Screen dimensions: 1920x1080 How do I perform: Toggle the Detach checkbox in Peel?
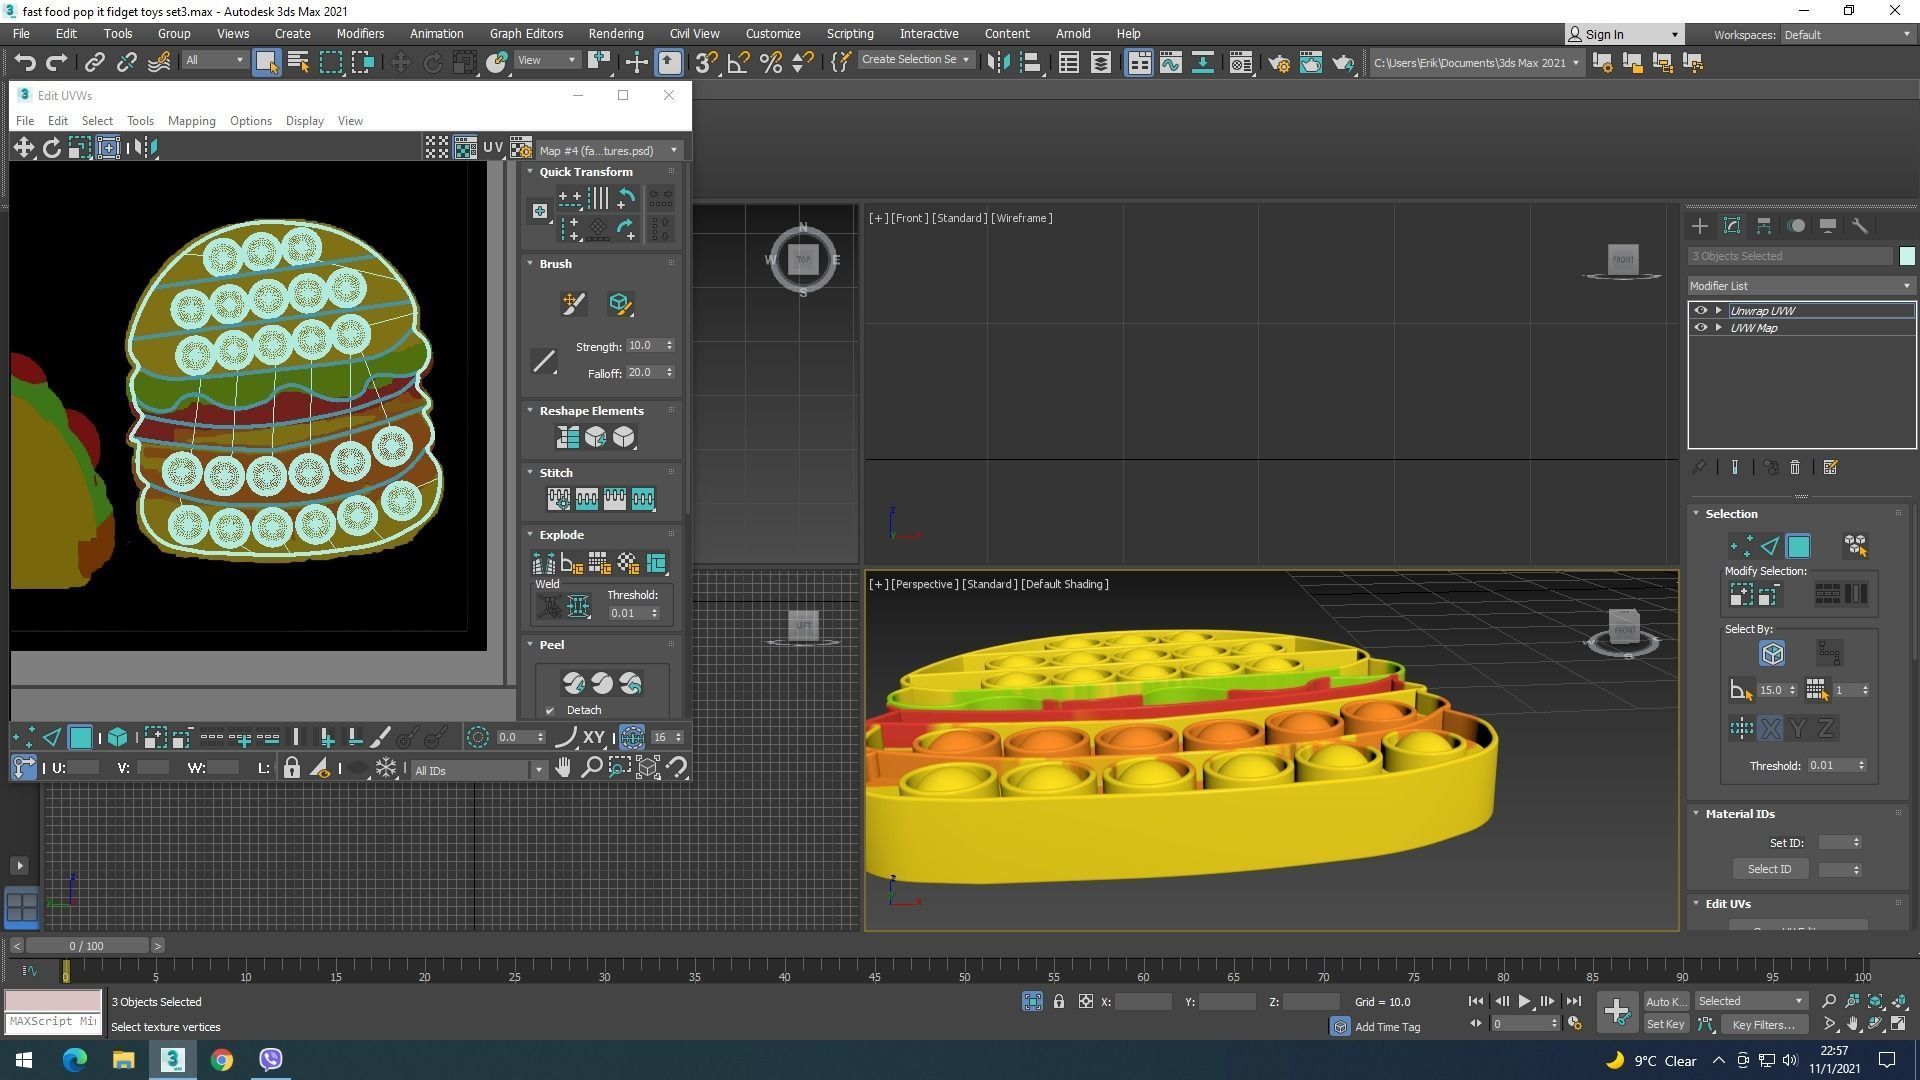550,711
